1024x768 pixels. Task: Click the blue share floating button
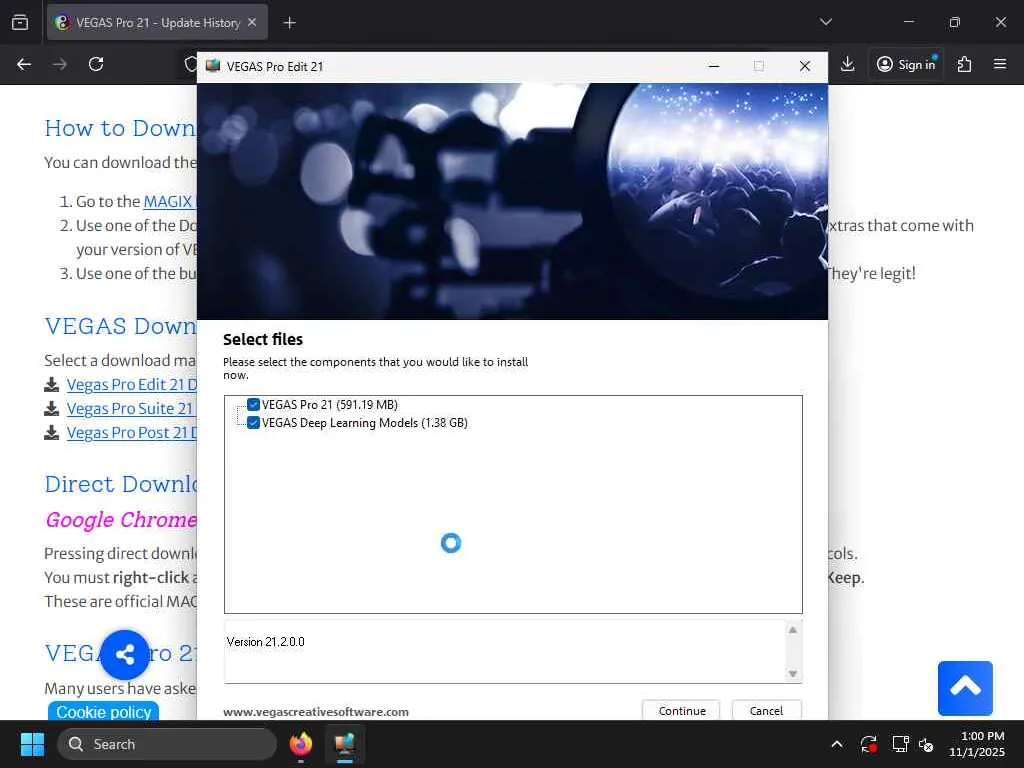[x=125, y=654]
